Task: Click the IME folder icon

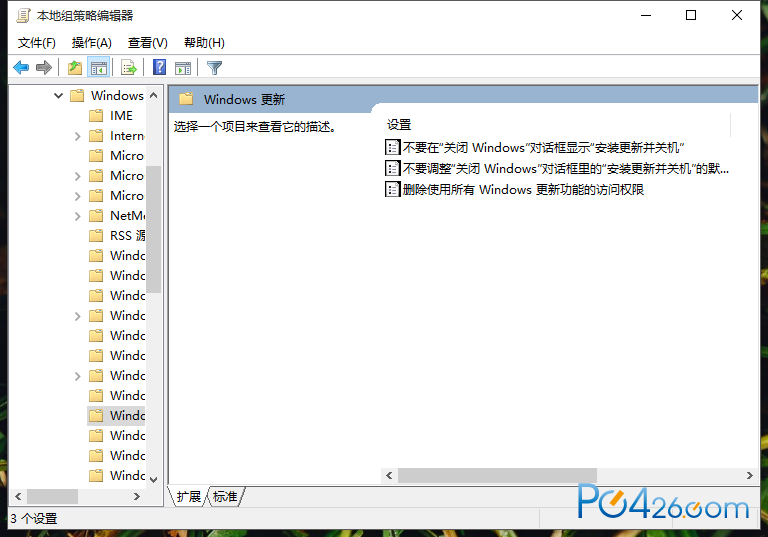Action: 96,116
